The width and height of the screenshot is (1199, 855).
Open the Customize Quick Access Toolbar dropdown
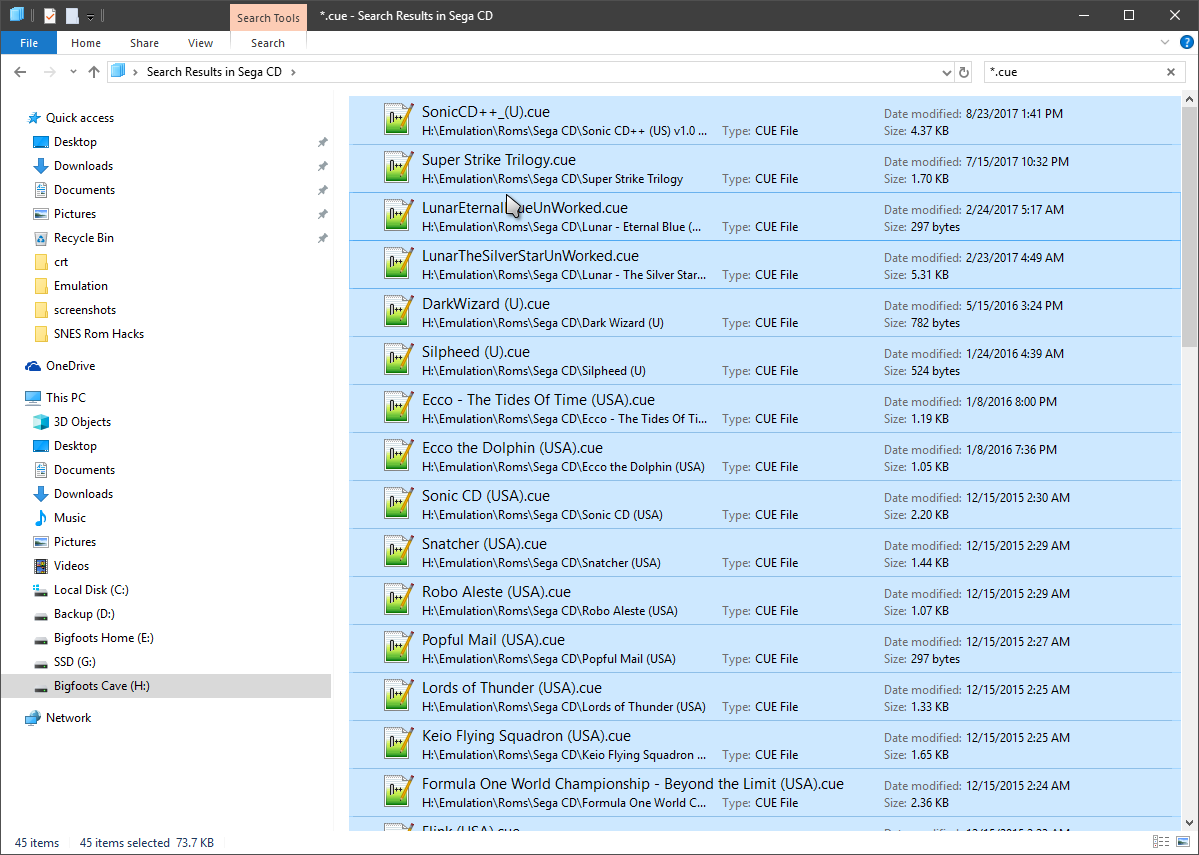(90, 16)
